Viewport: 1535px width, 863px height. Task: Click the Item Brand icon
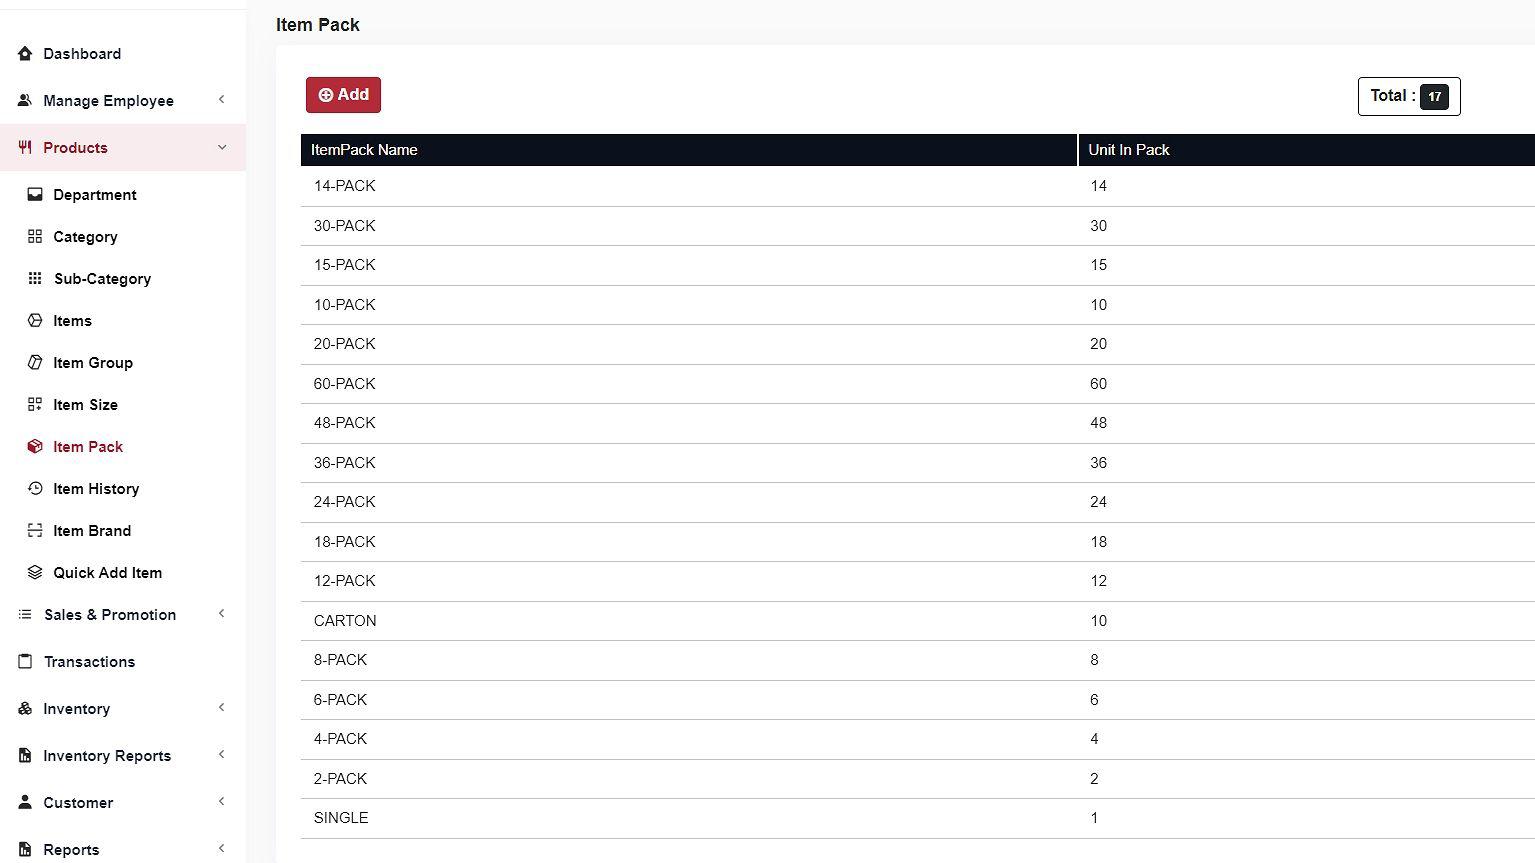coord(35,531)
